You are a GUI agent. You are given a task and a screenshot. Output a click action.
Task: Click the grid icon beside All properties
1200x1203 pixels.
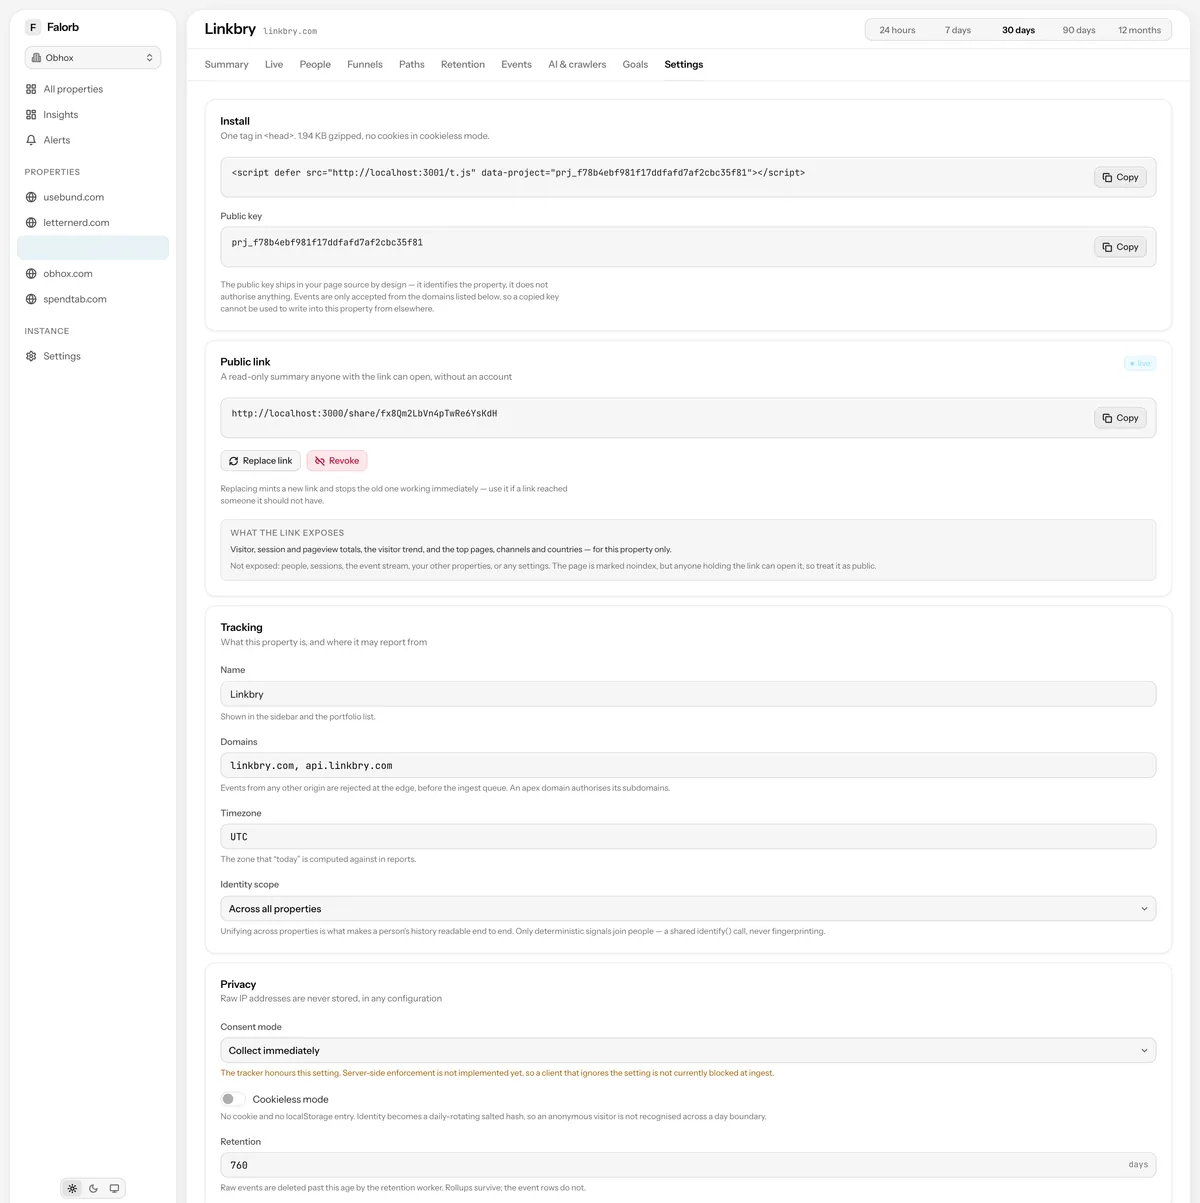[31, 89]
